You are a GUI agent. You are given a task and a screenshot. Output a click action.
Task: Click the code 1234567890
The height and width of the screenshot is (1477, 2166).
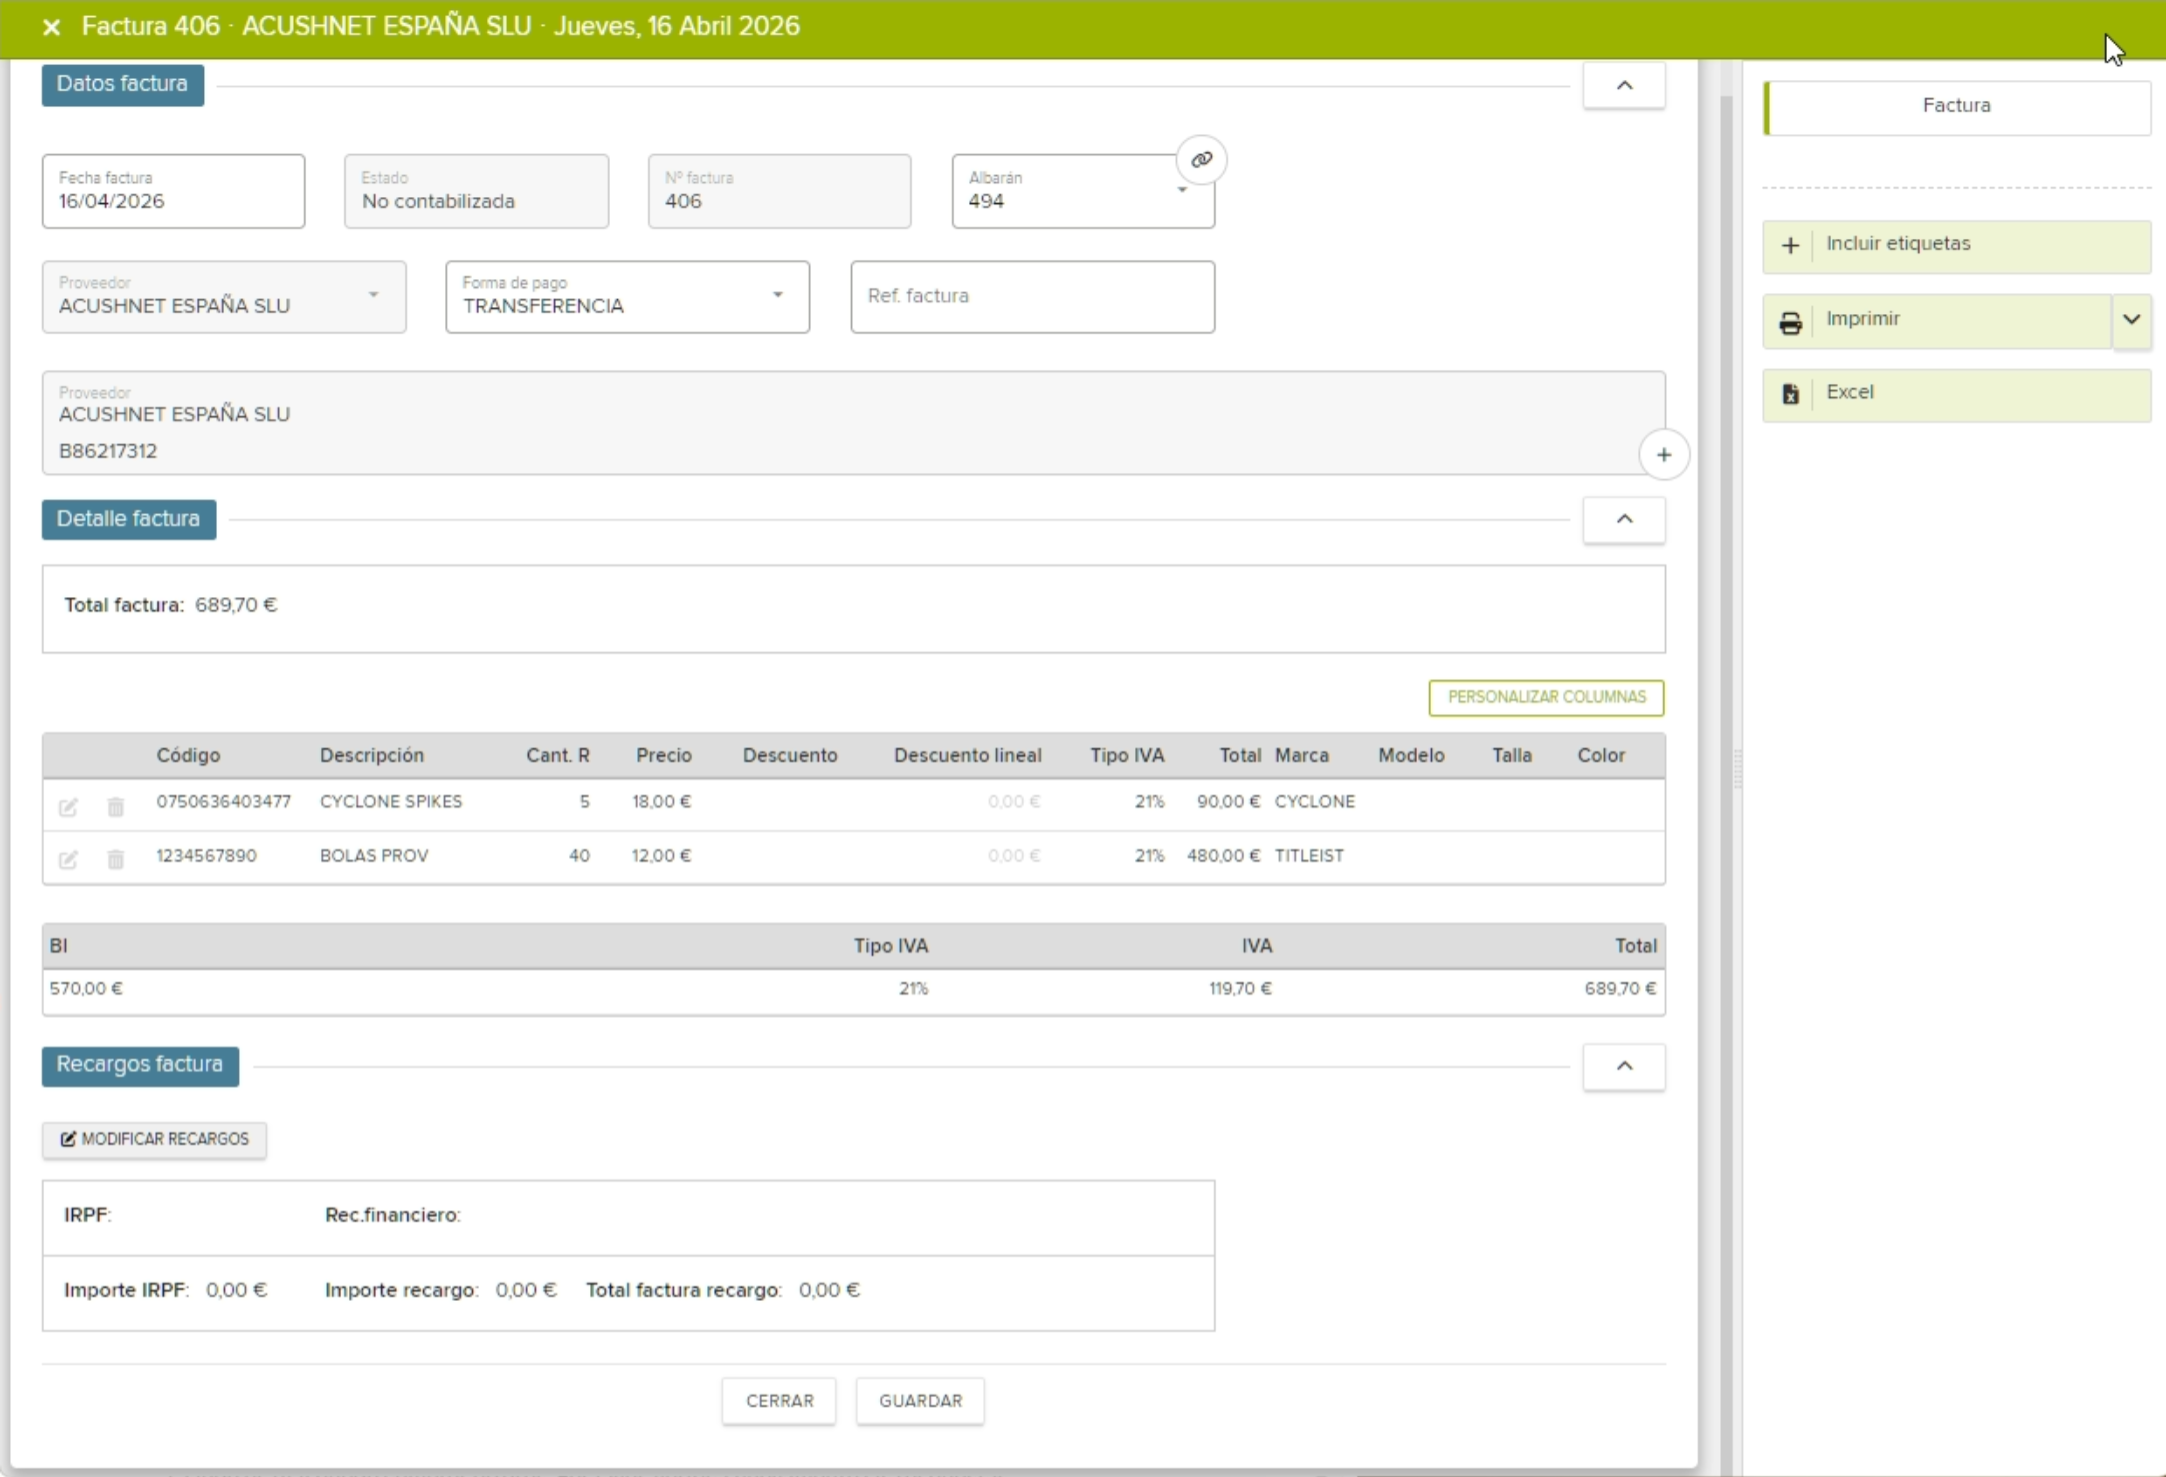point(206,856)
